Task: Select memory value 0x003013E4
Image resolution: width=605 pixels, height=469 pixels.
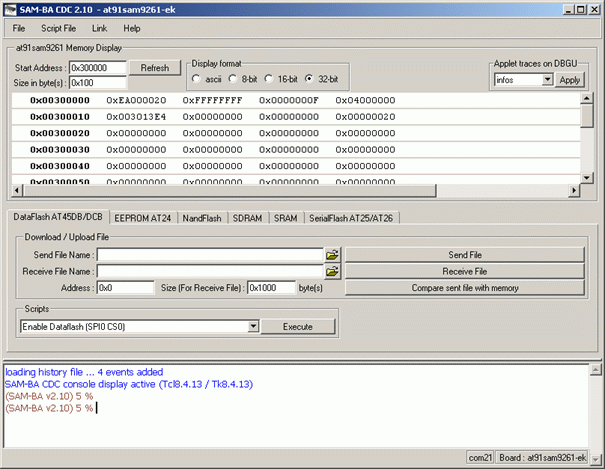Action: tap(136, 117)
